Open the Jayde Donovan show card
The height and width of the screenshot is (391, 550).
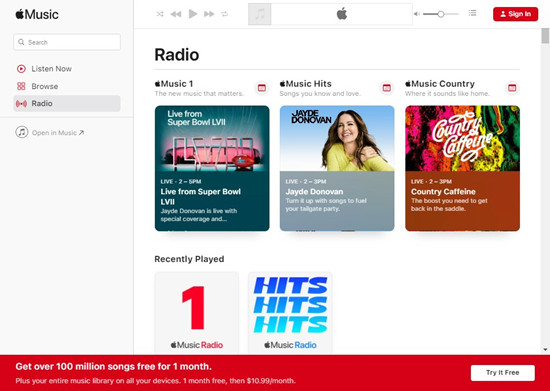coord(337,168)
